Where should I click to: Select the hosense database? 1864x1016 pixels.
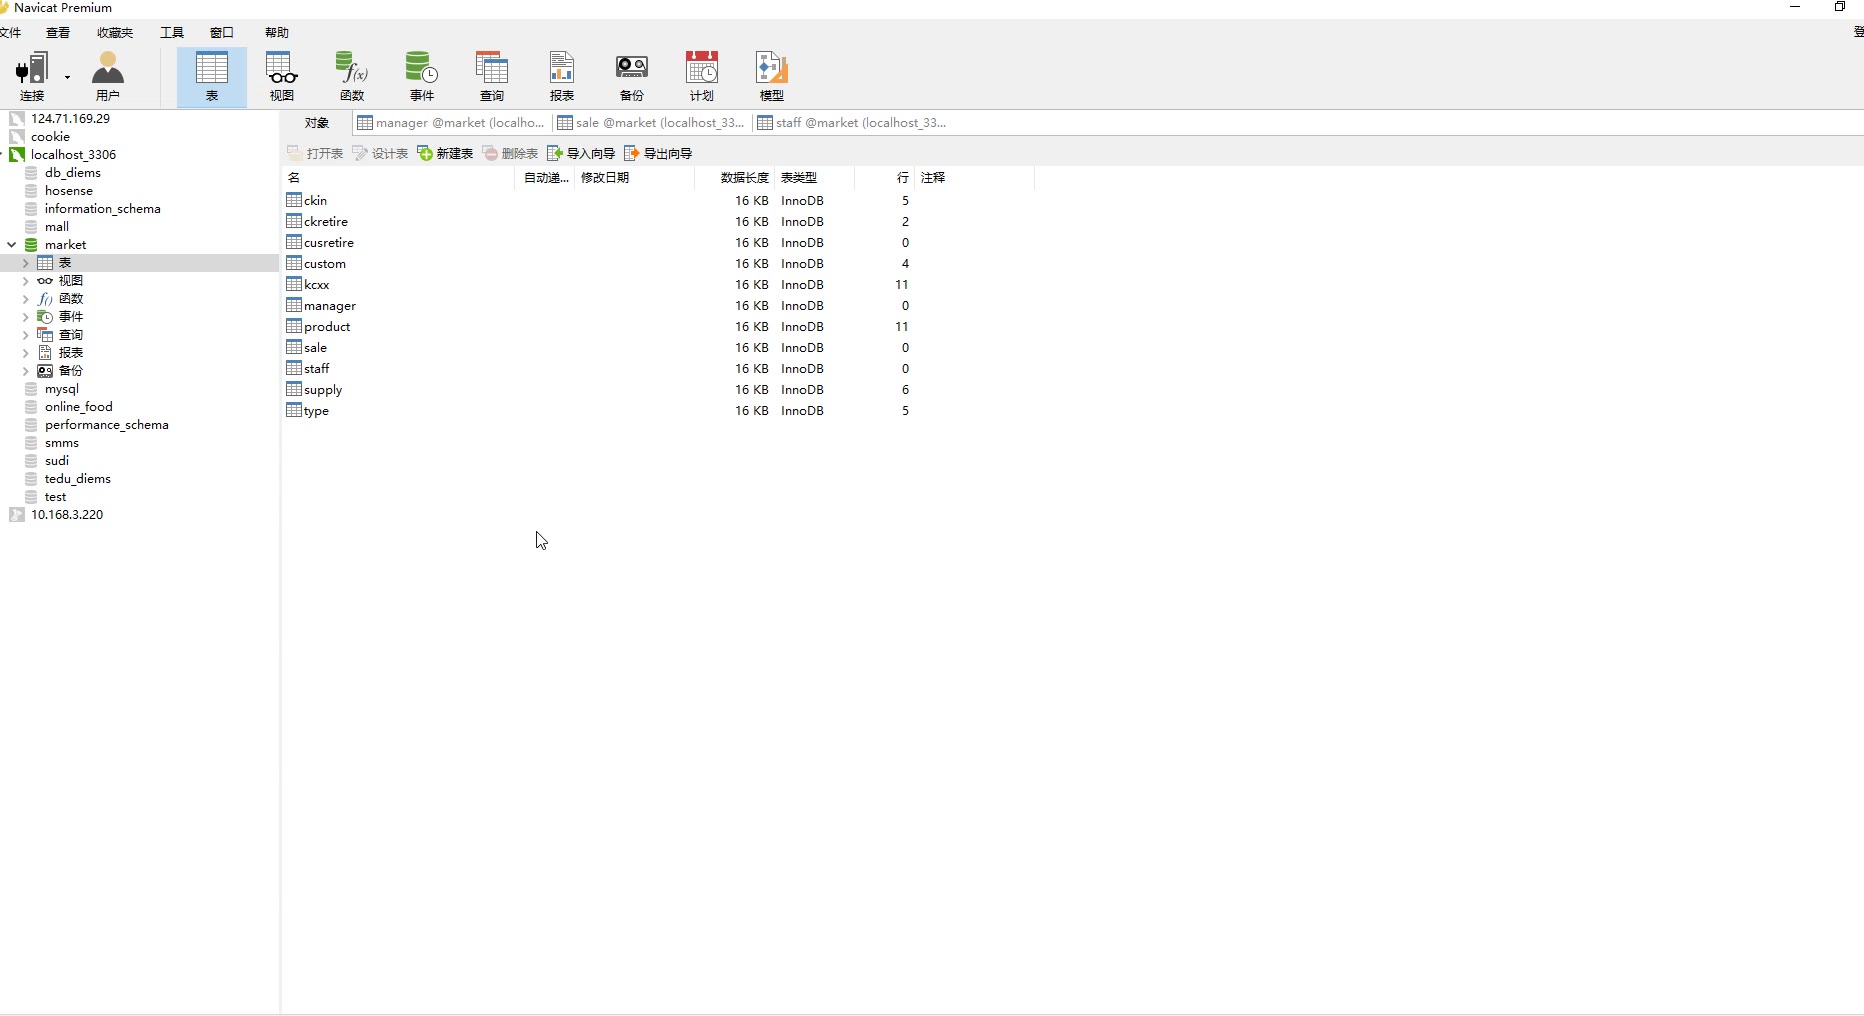[68, 190]
